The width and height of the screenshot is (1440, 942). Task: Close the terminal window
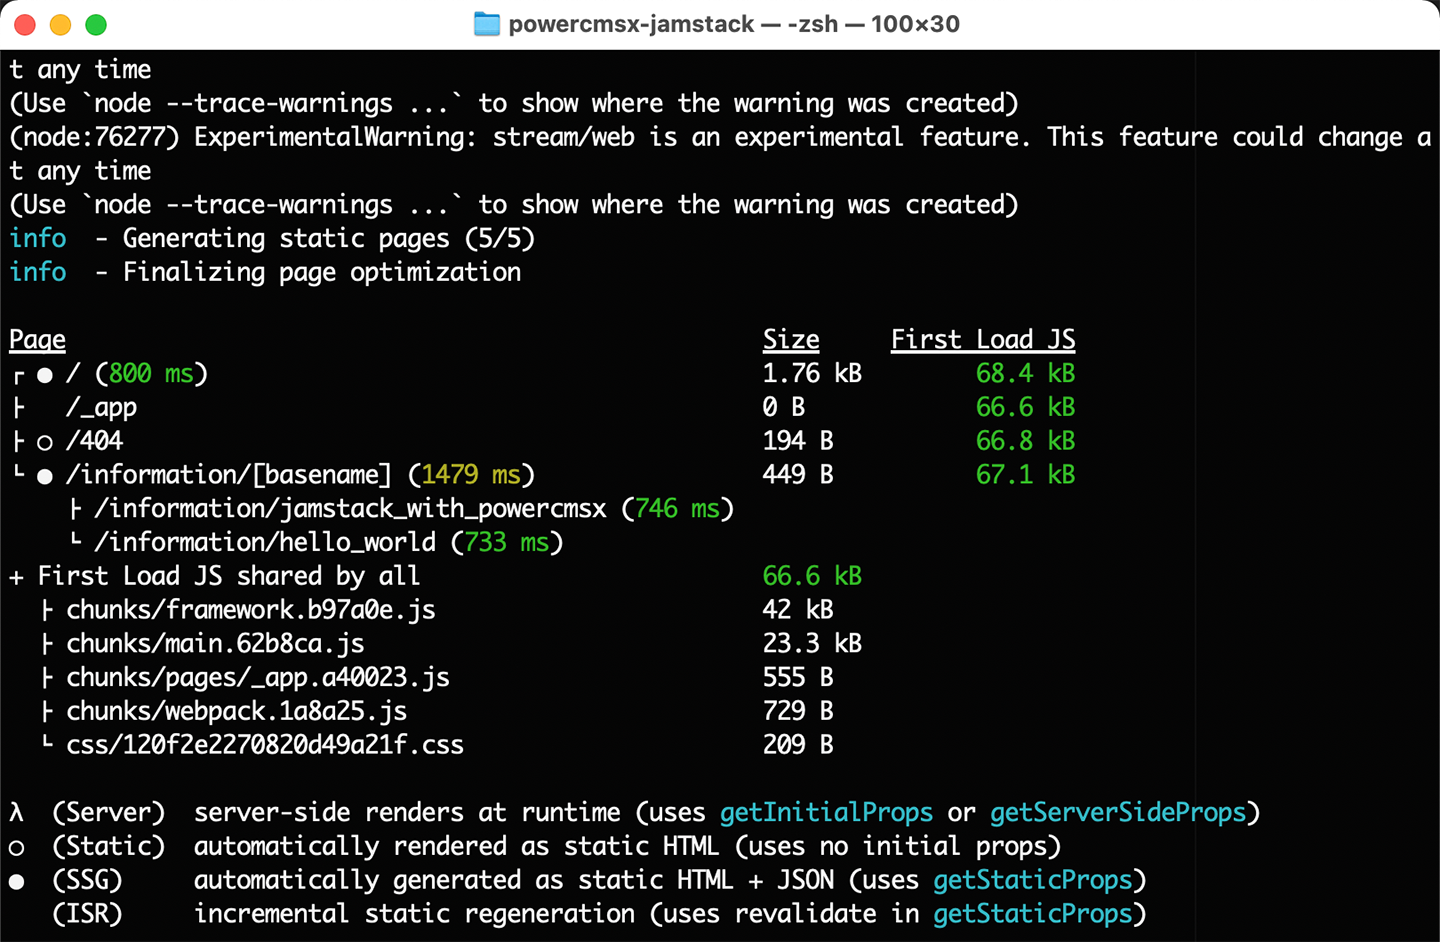[25, 24]
